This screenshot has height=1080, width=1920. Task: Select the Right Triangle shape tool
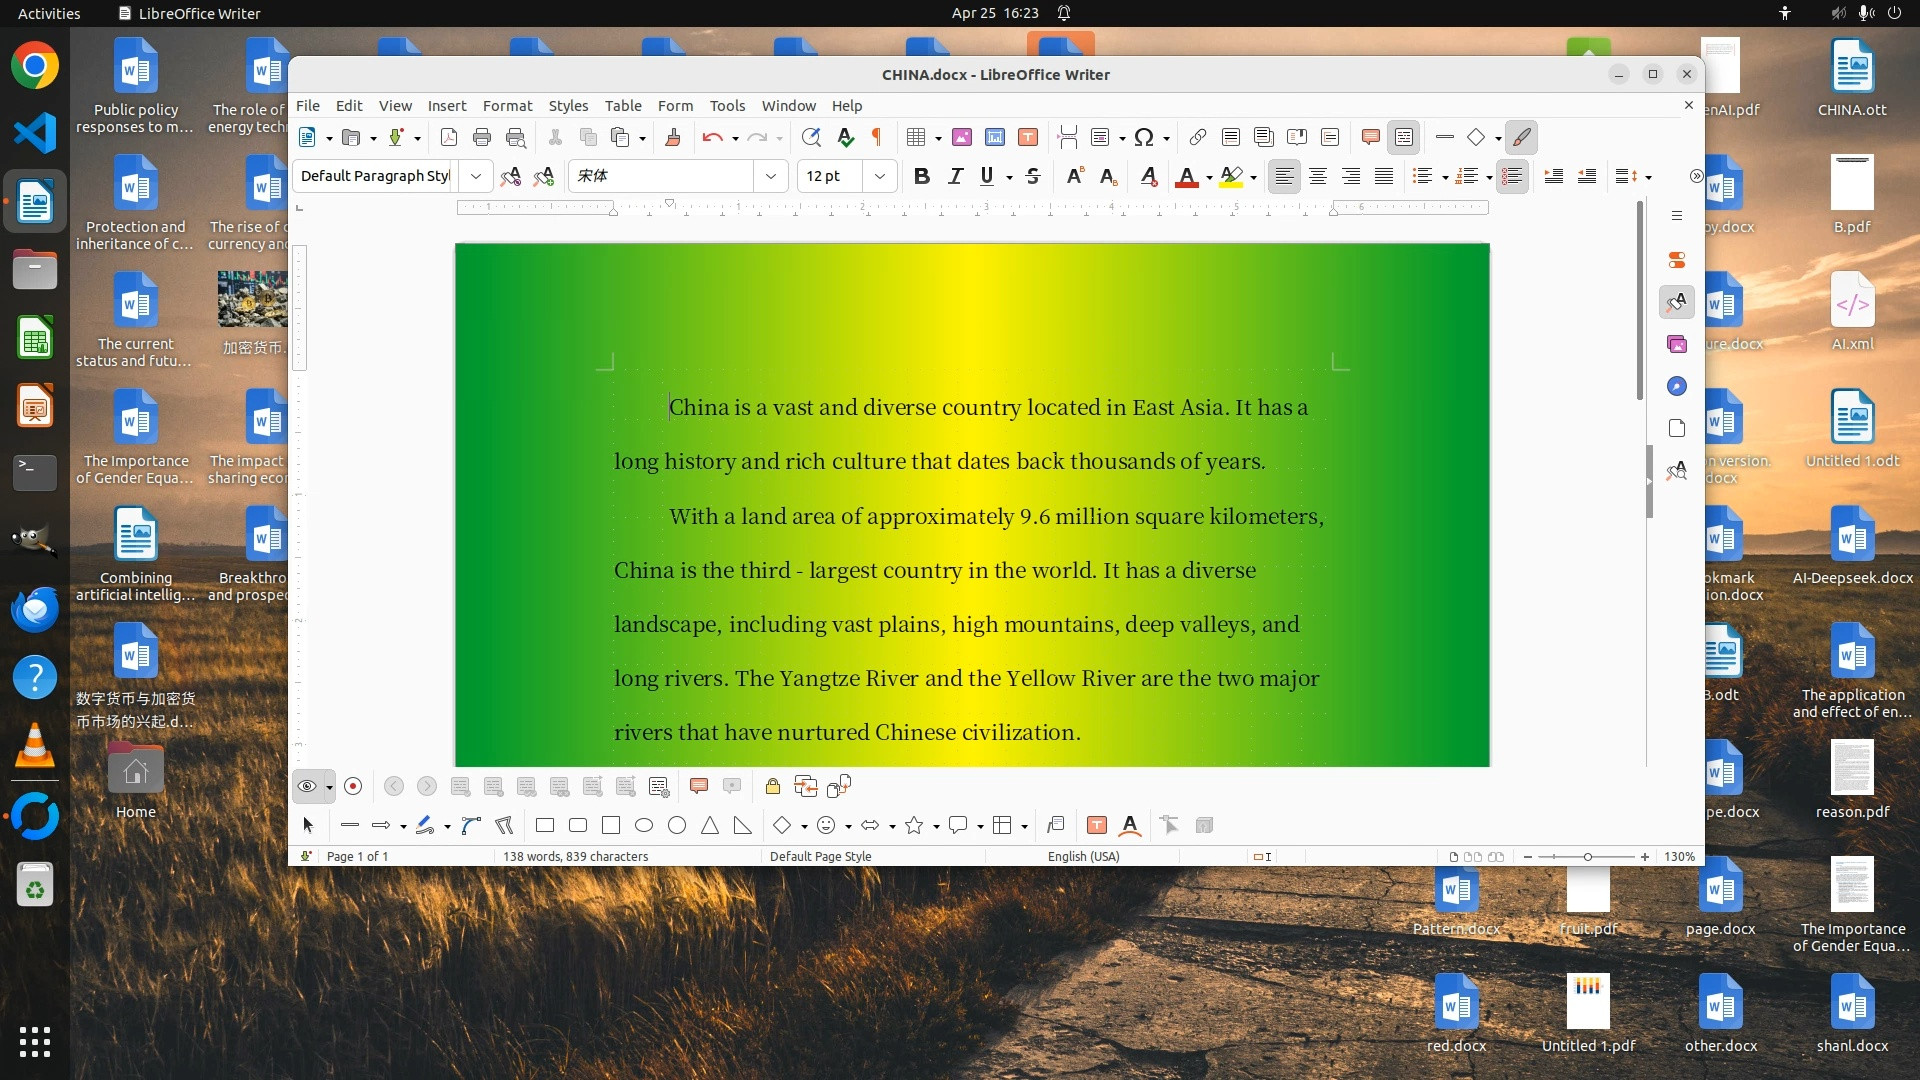[x=742, y=826]
